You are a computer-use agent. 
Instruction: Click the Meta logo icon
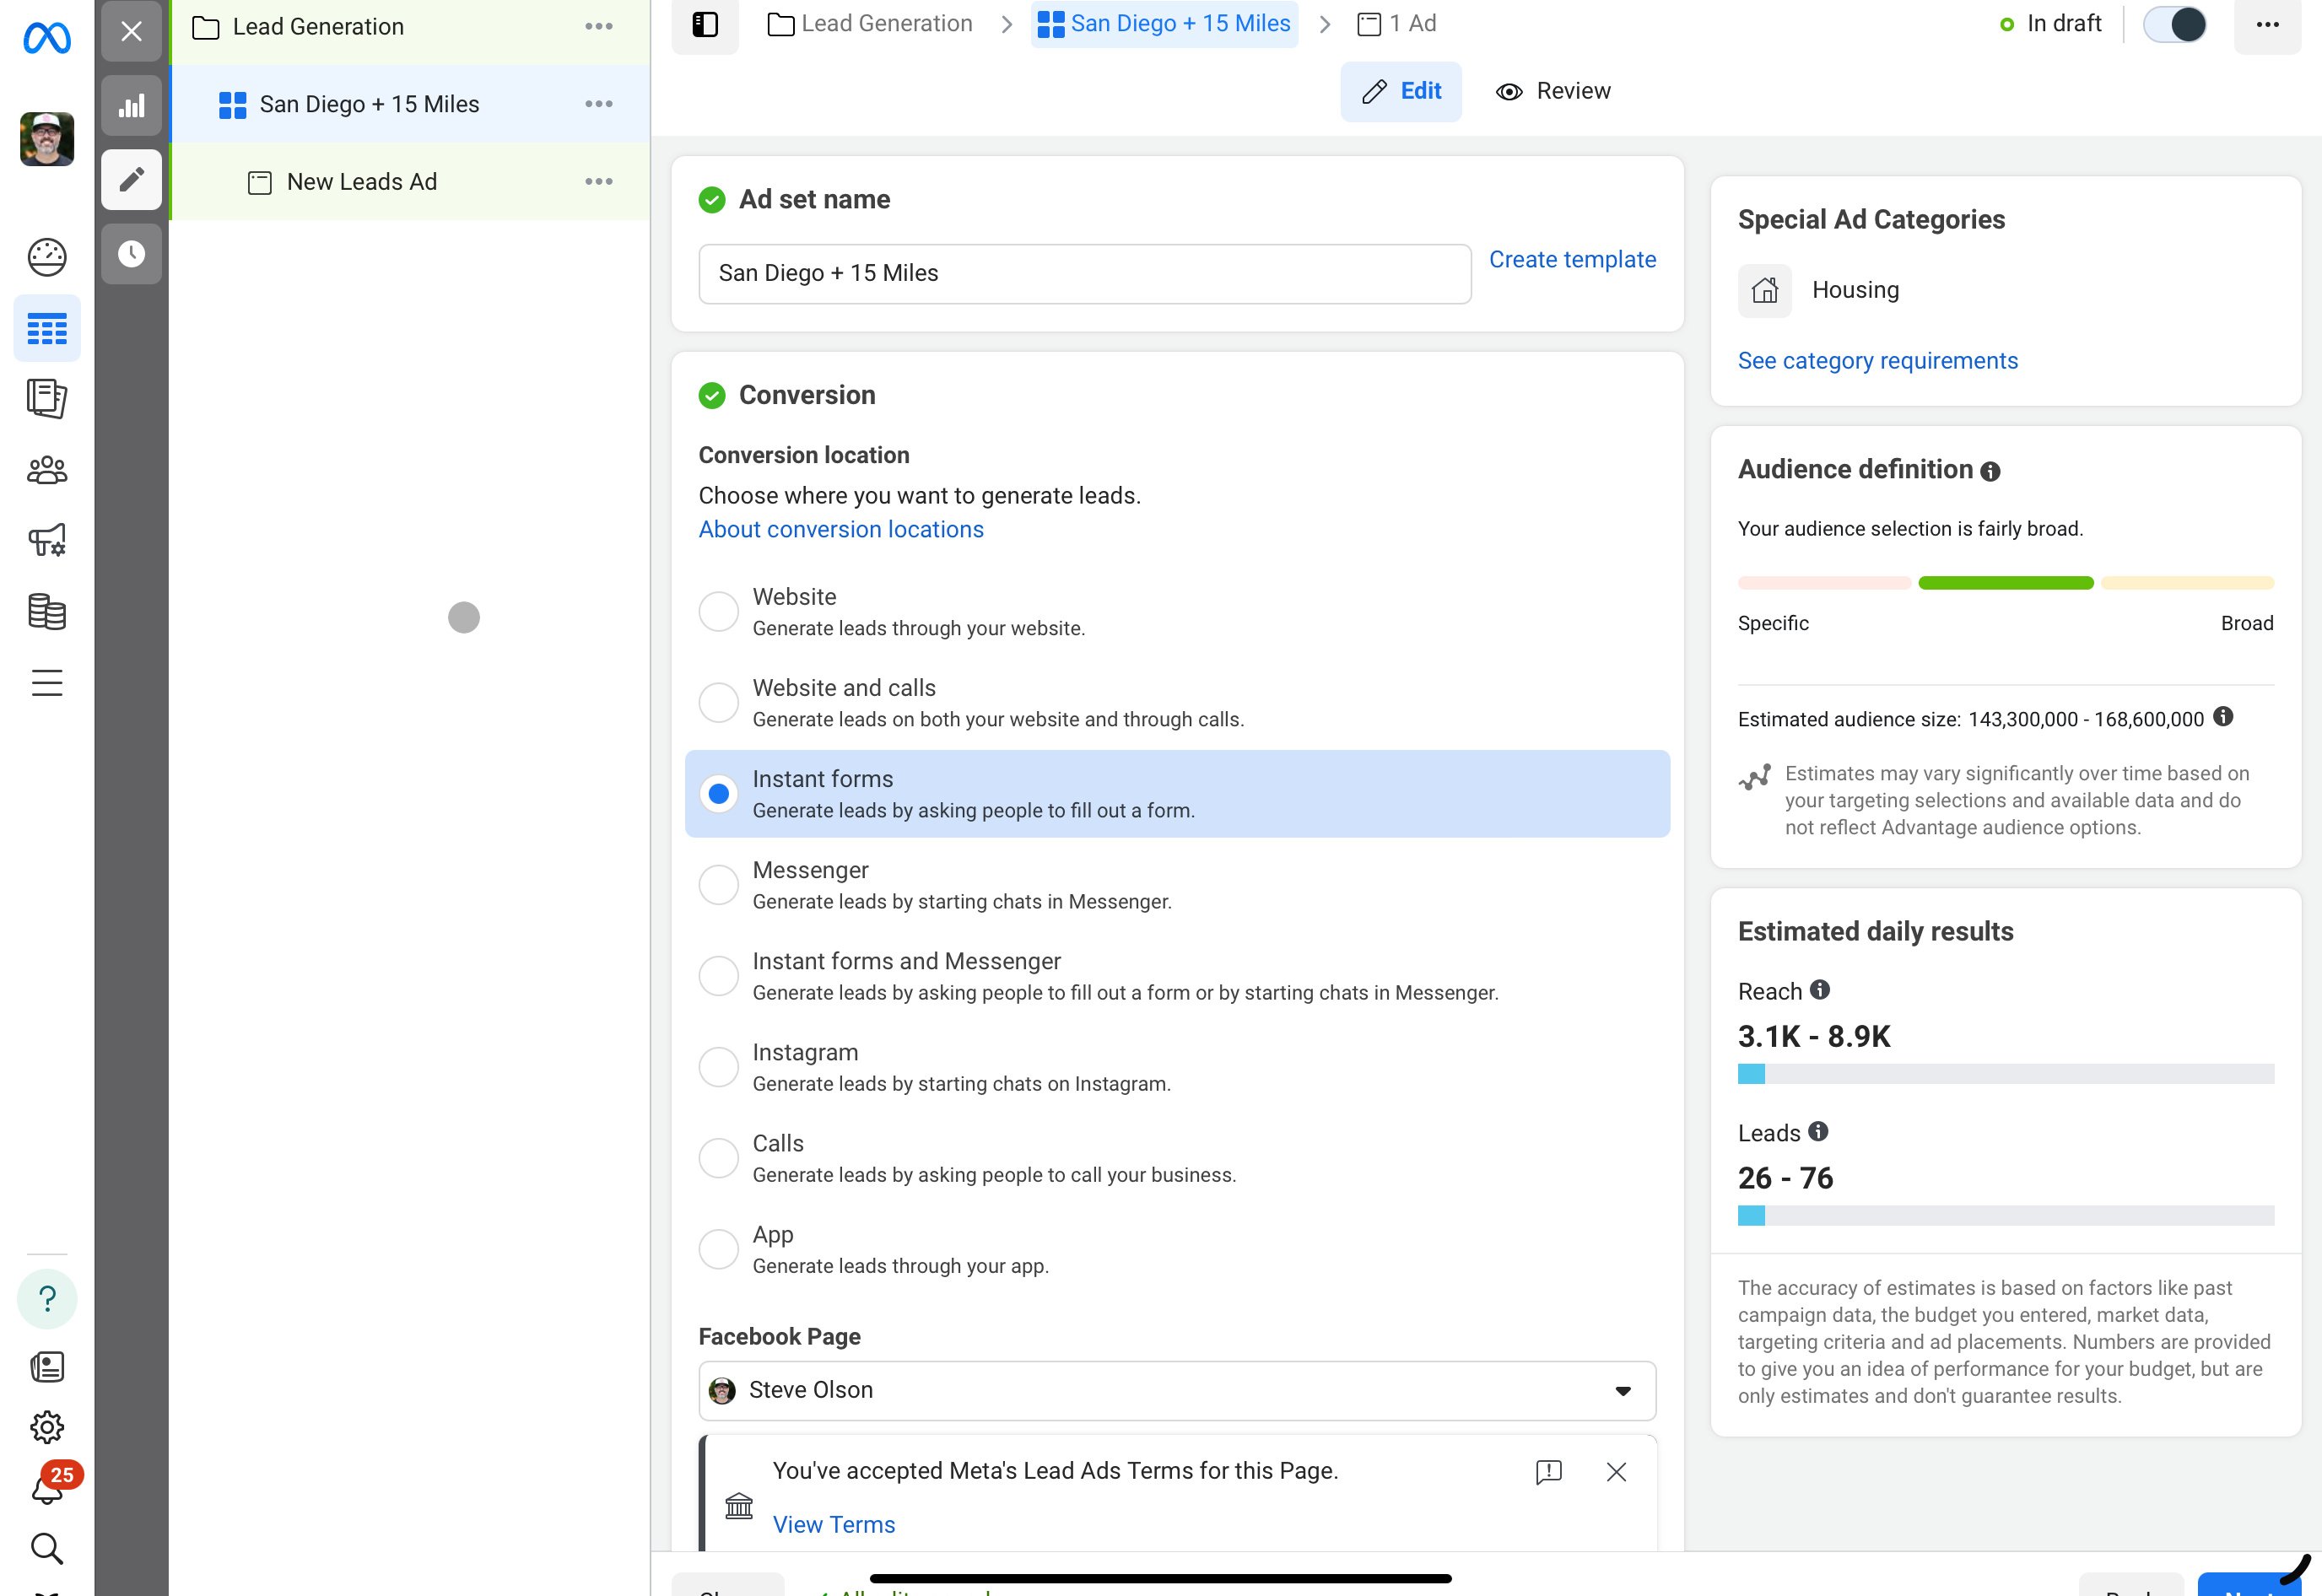point(47,38)
